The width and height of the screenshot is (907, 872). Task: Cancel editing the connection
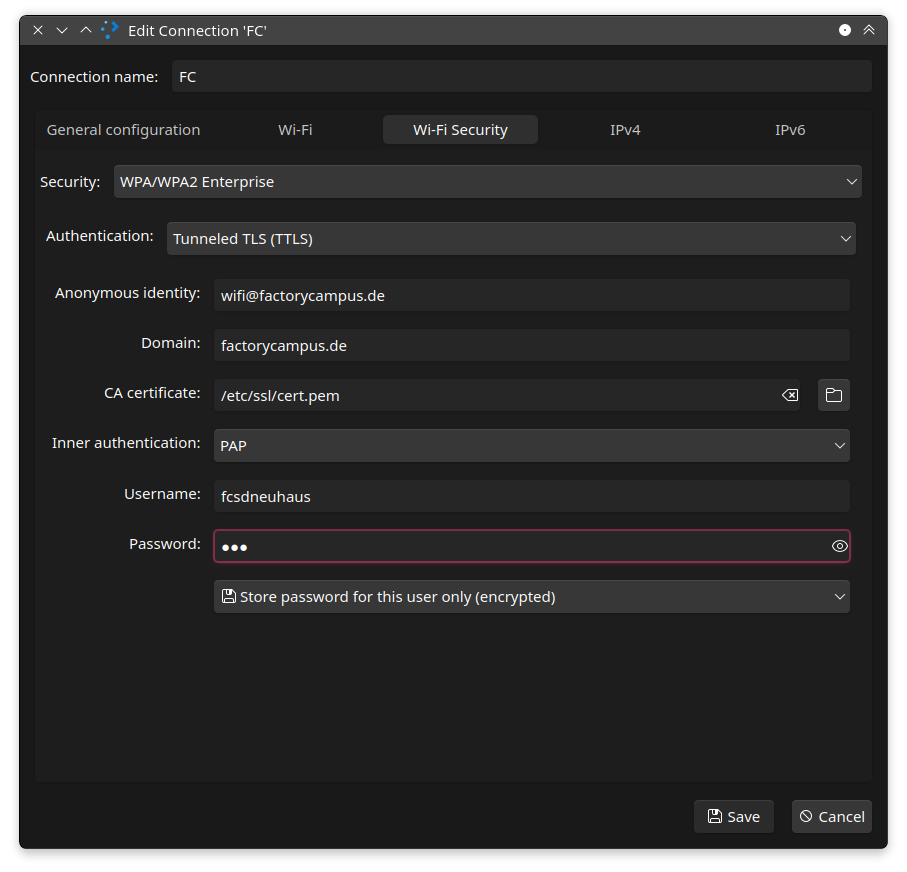click(831, 816)
